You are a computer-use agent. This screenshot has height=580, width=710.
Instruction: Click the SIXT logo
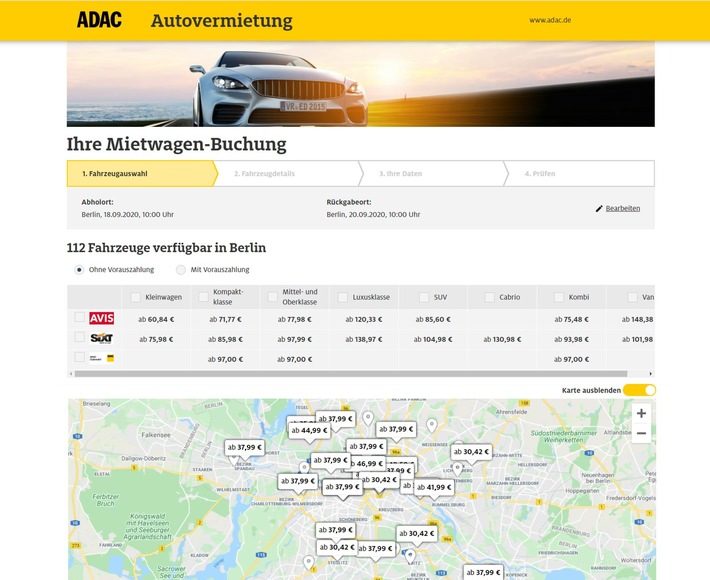(101, 338)
